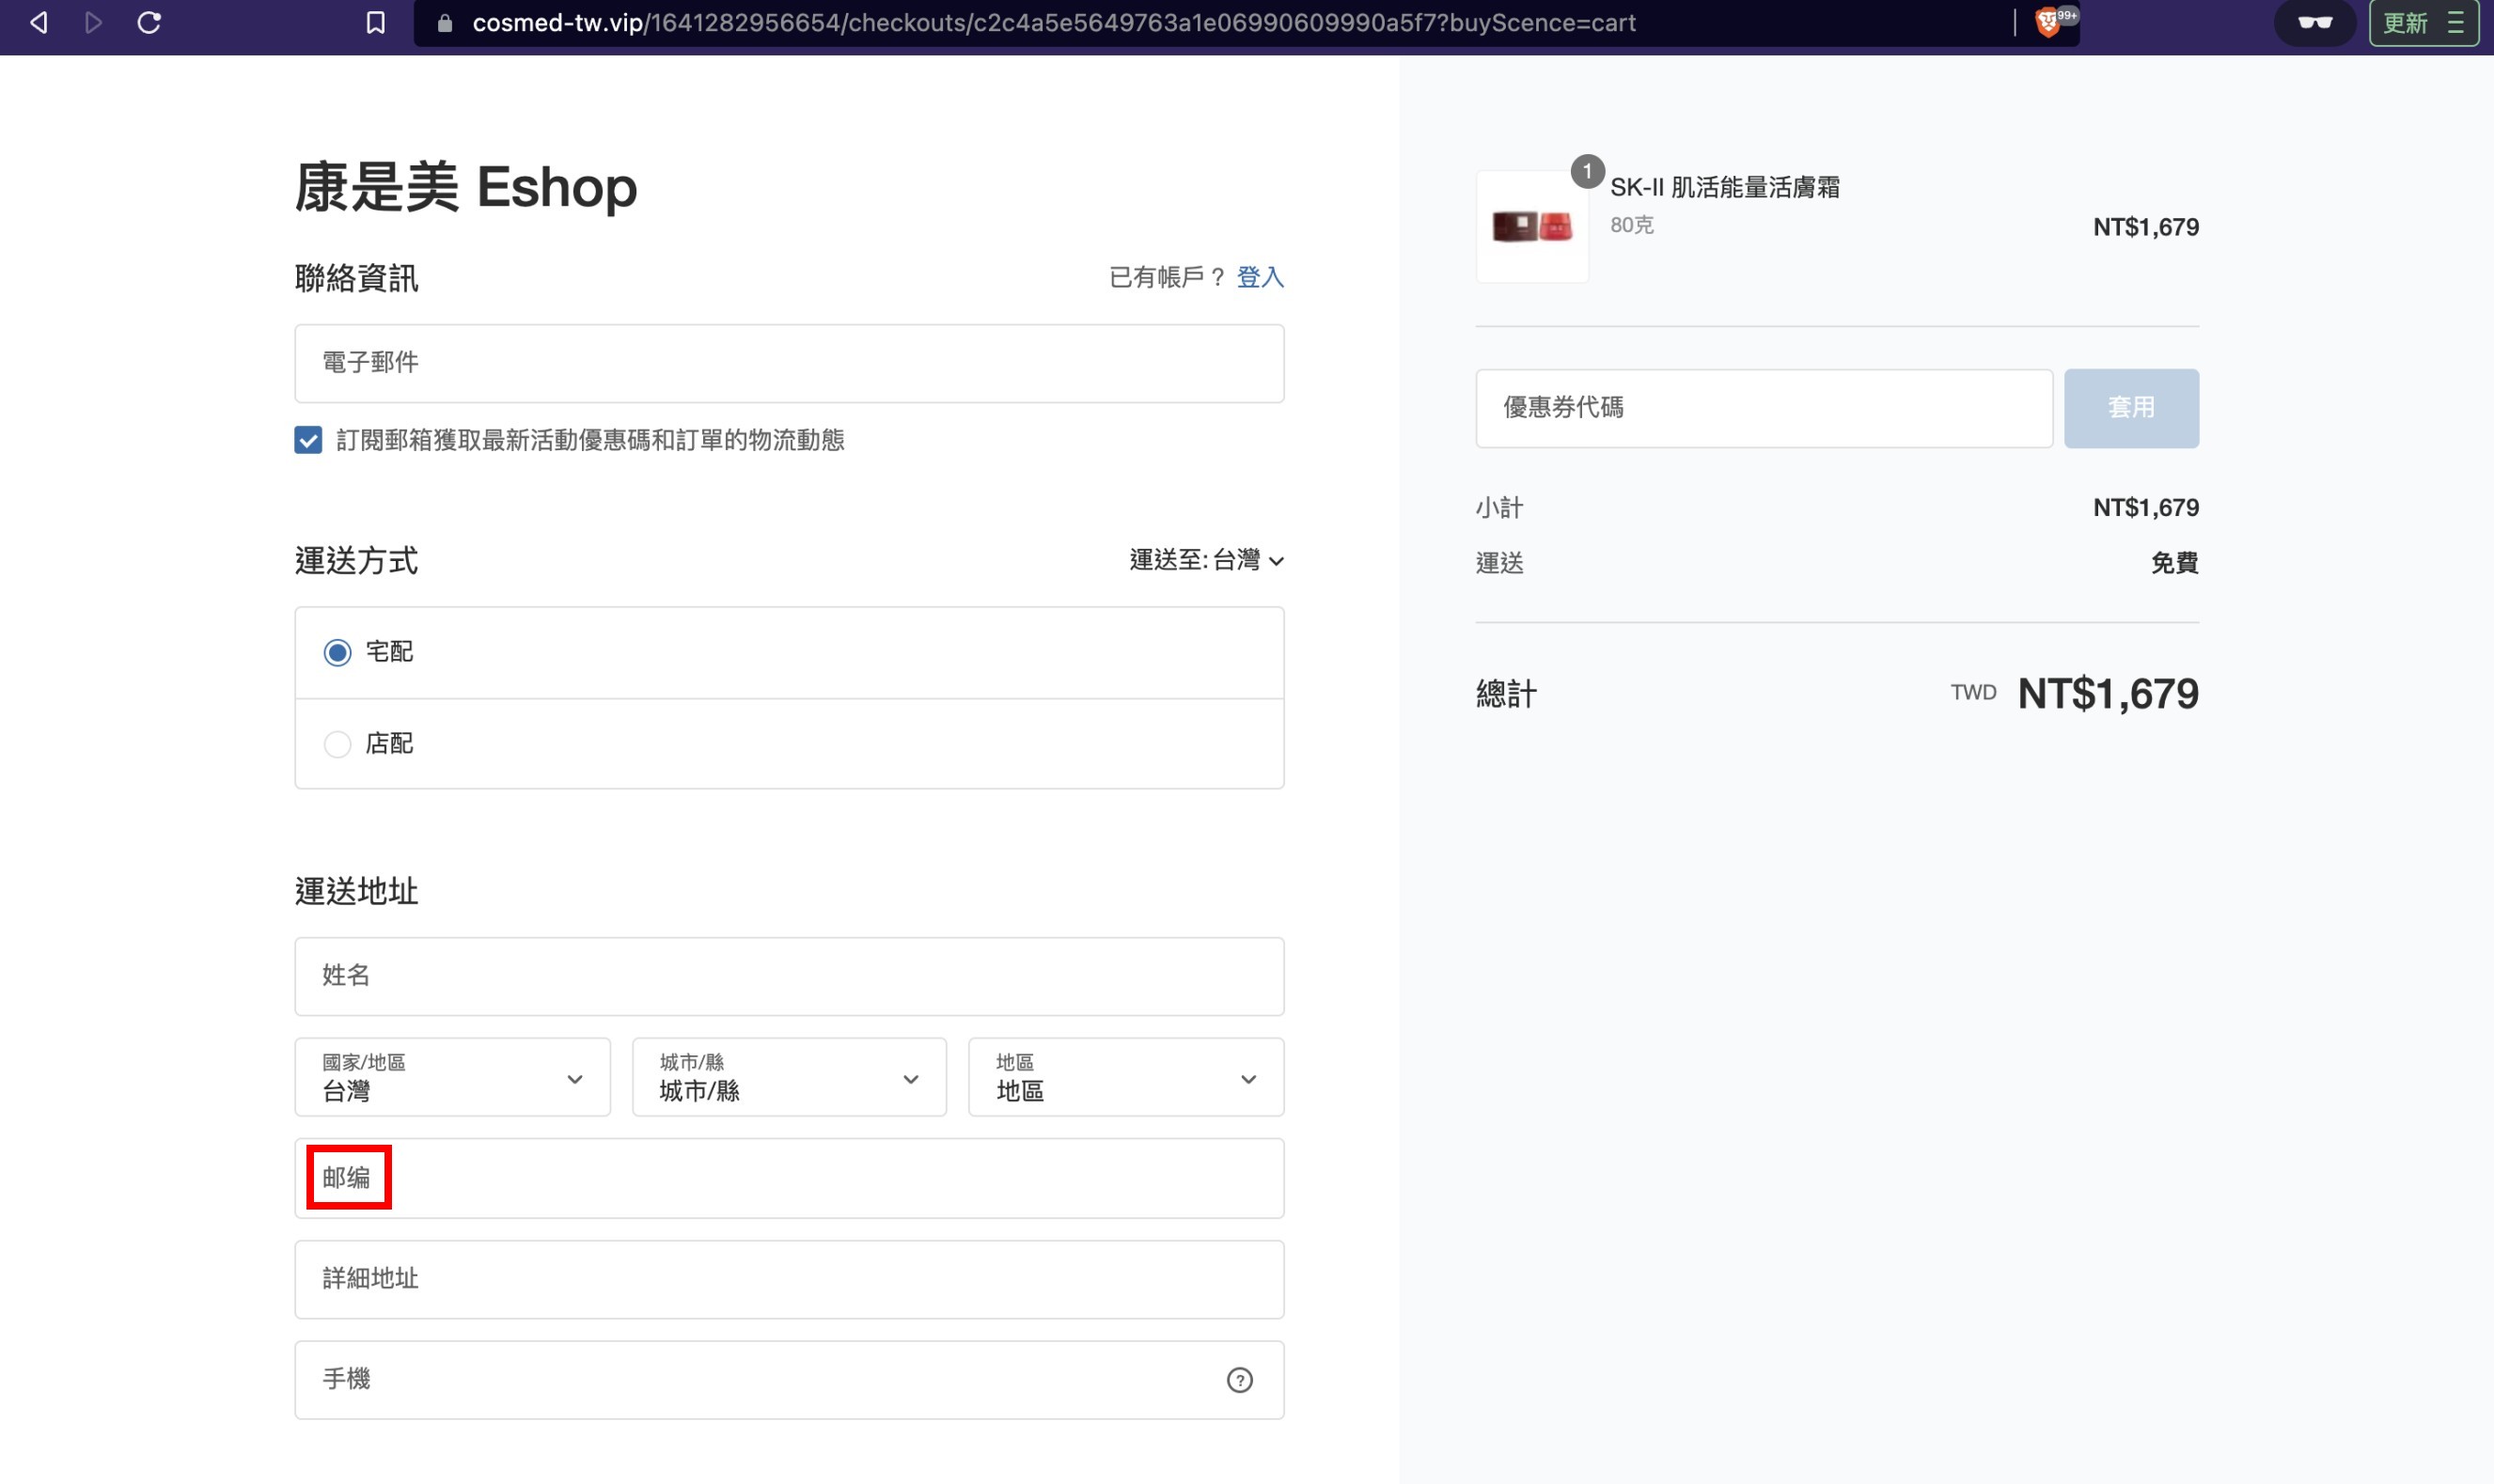Click the 聯絡資訊 section heading
The image size is (2494, 1484).
pos(356,278)
